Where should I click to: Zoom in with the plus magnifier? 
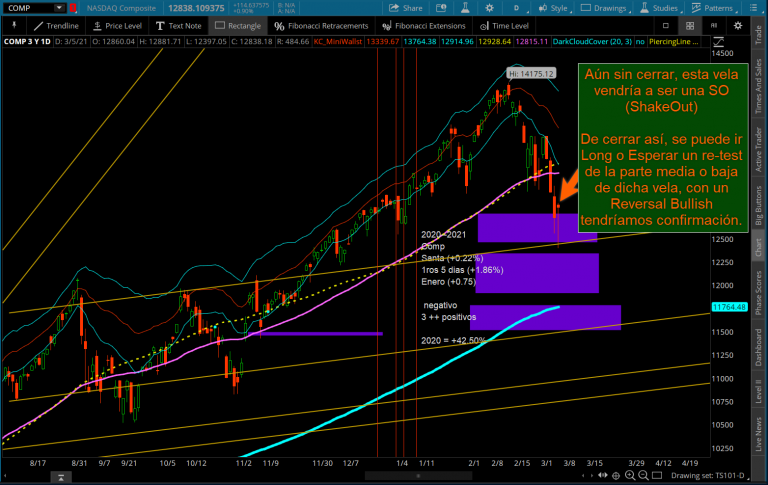pos(629,476)
